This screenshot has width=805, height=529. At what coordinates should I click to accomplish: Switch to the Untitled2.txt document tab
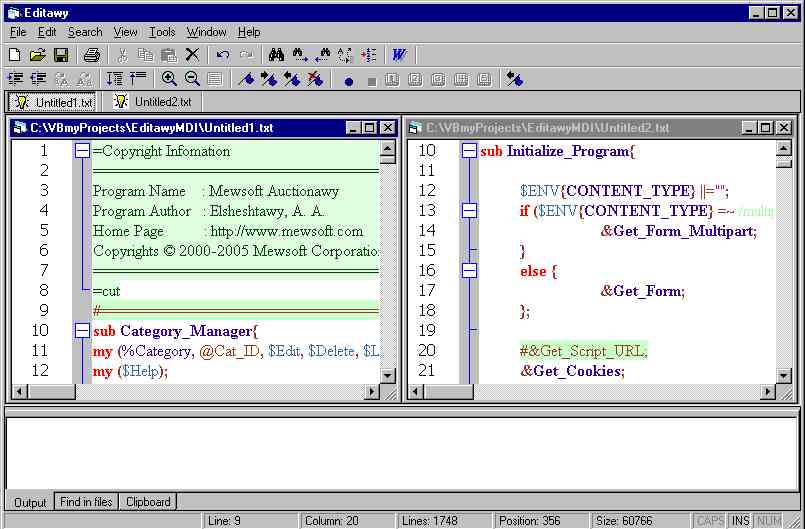tap(153, 102)
